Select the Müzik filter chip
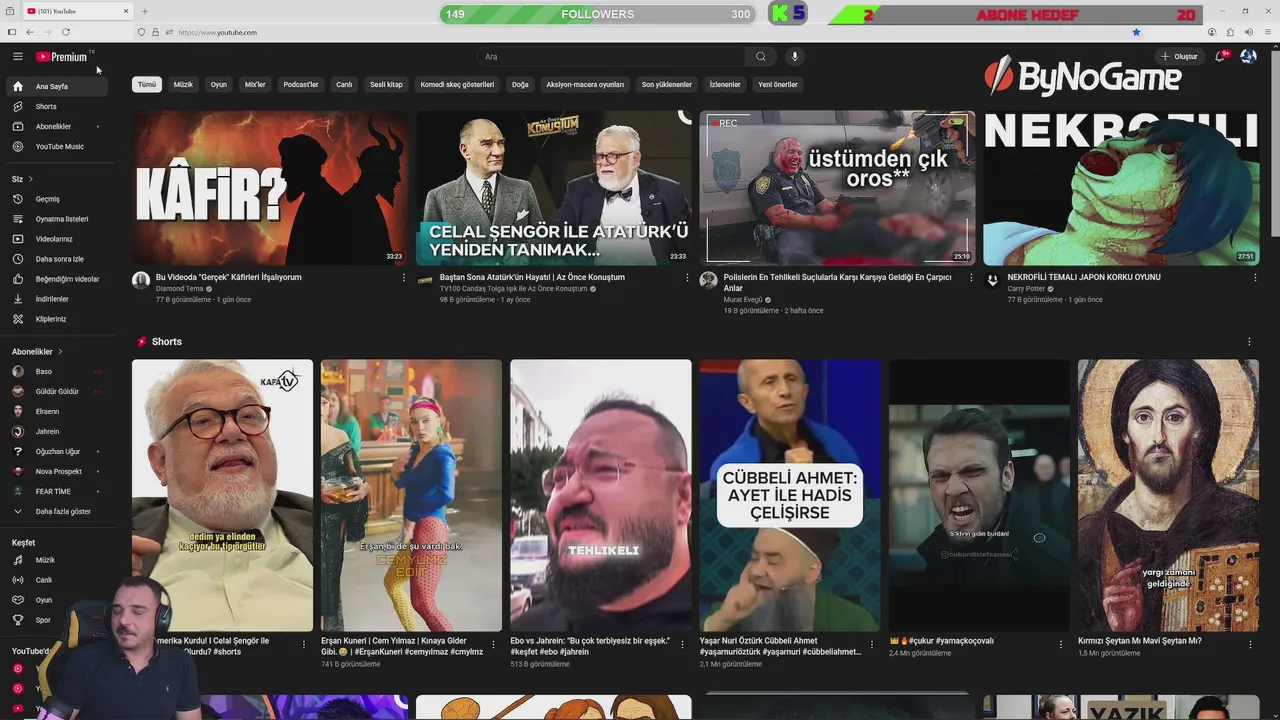1280x720 pixels. pos(183,85)
